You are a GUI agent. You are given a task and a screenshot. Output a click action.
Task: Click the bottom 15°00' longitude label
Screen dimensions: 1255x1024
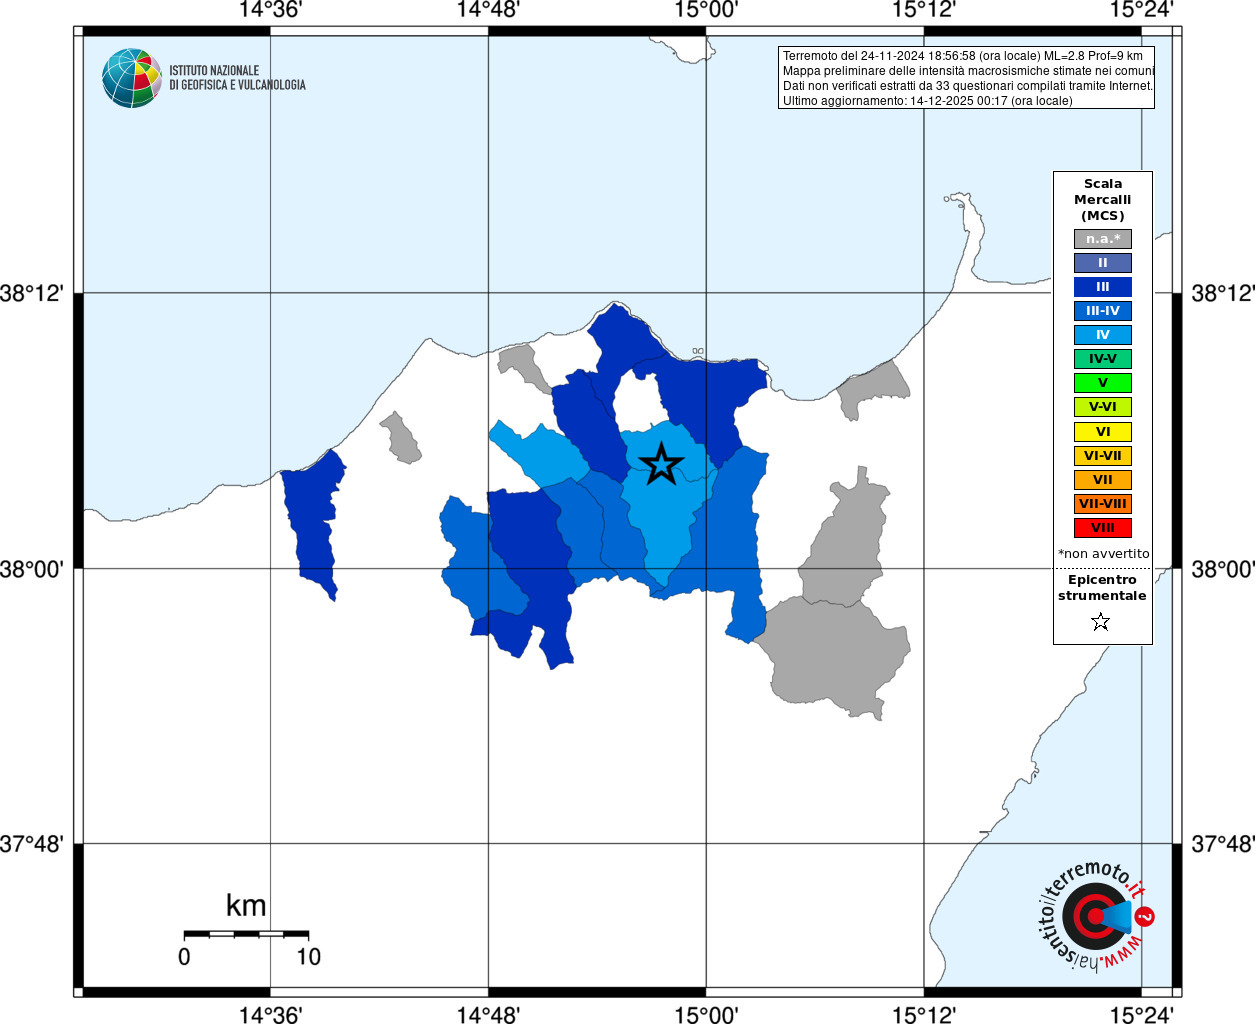coord(706,1015)
